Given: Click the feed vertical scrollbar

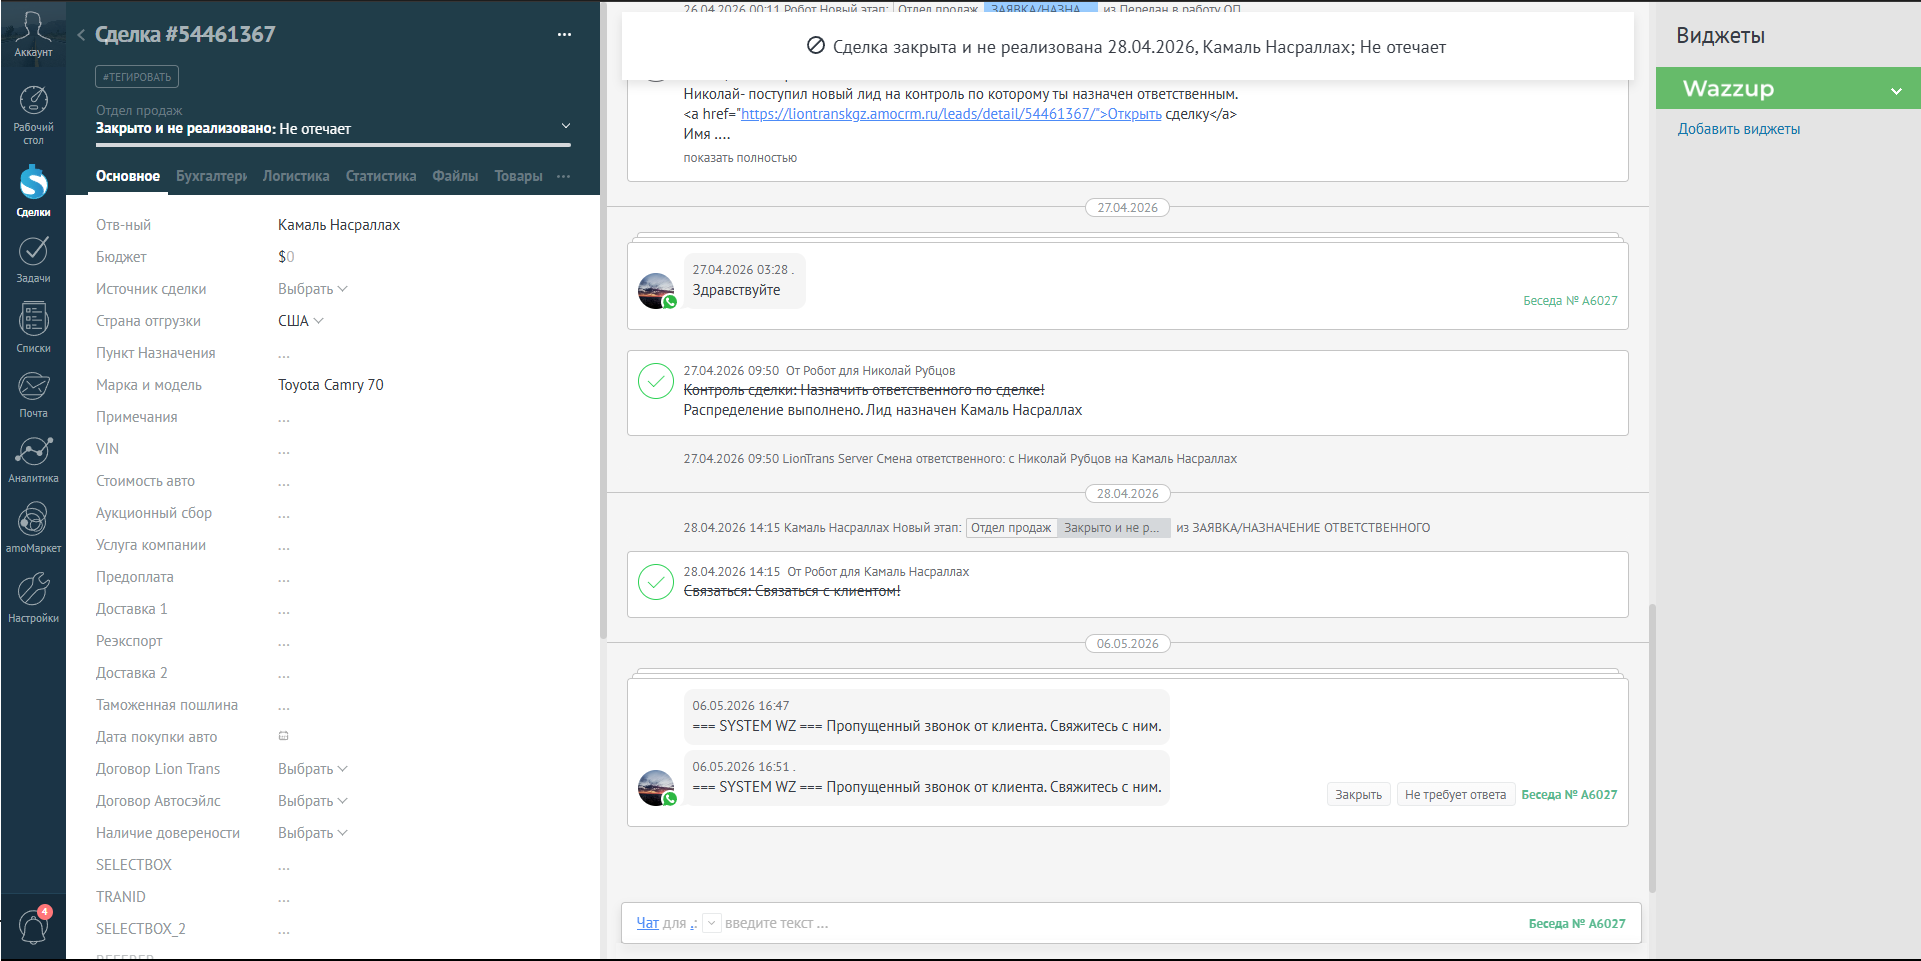Looking at the screenshot, I should (1652, 747).
